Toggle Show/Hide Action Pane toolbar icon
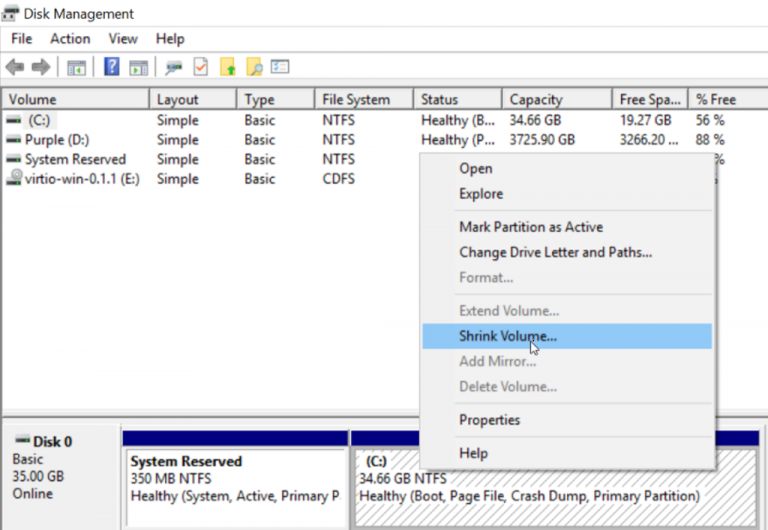The image size is (768, 530). (139, 68)
